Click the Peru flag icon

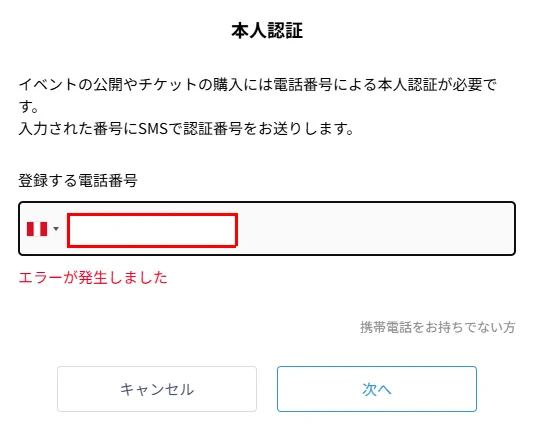[x=37, y=229]
